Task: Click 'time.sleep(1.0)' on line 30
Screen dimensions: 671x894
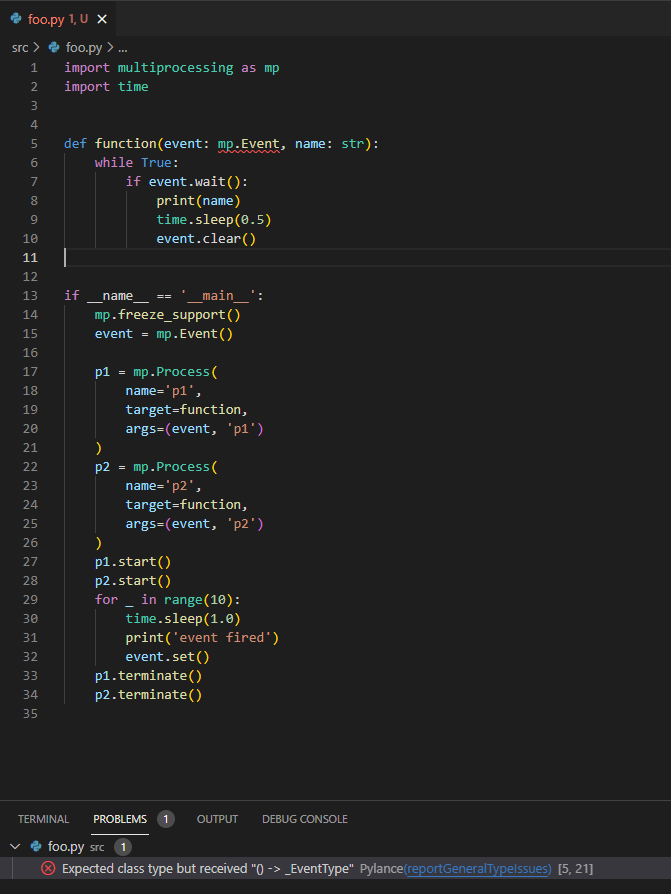Action: [183, 619]
